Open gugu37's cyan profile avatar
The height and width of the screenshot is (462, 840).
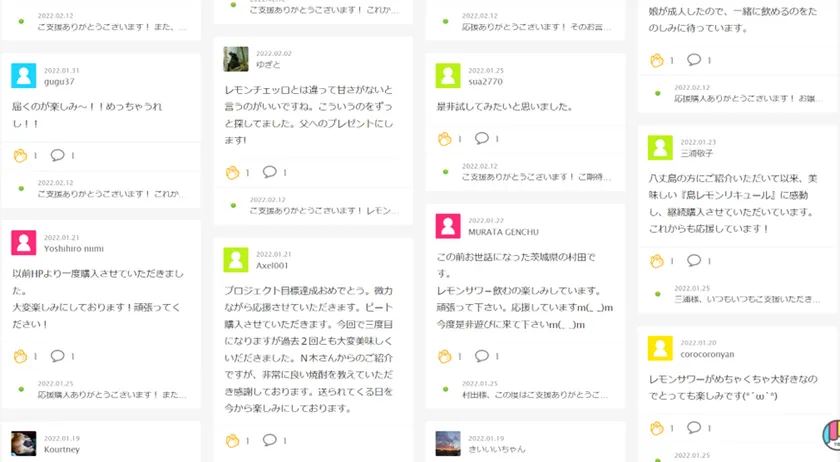pyautogui.click(x=24, y=75)
